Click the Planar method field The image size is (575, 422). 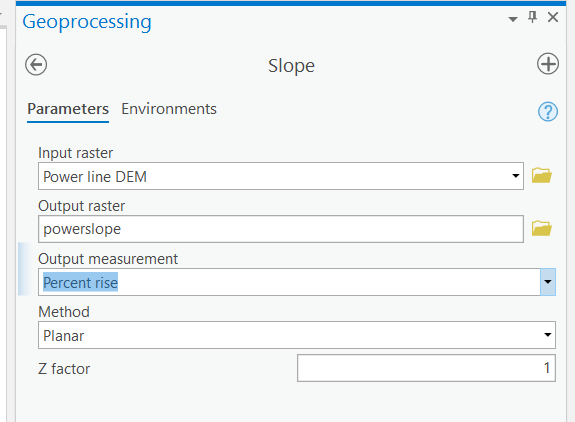coord(297,335)
